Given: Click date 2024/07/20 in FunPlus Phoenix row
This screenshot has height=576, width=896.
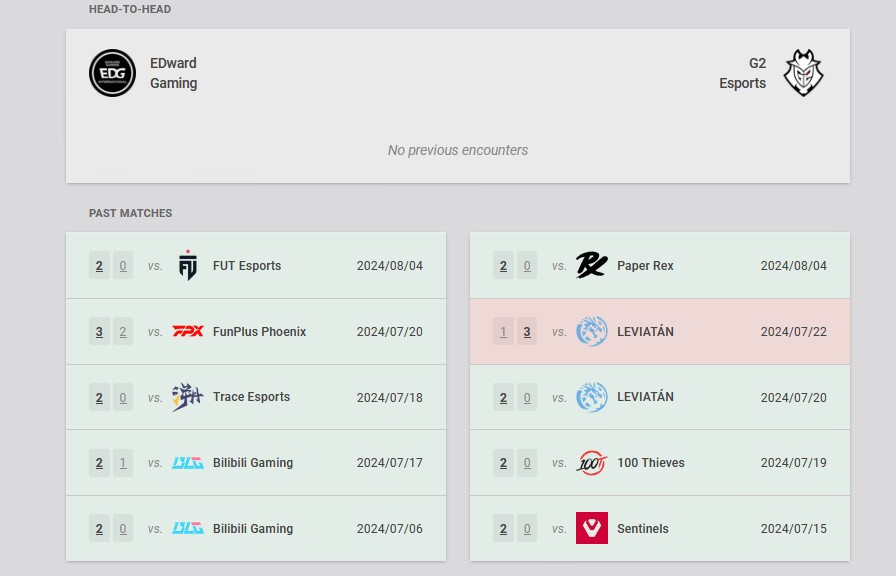Looking at the screenshot, I should 390,331.
